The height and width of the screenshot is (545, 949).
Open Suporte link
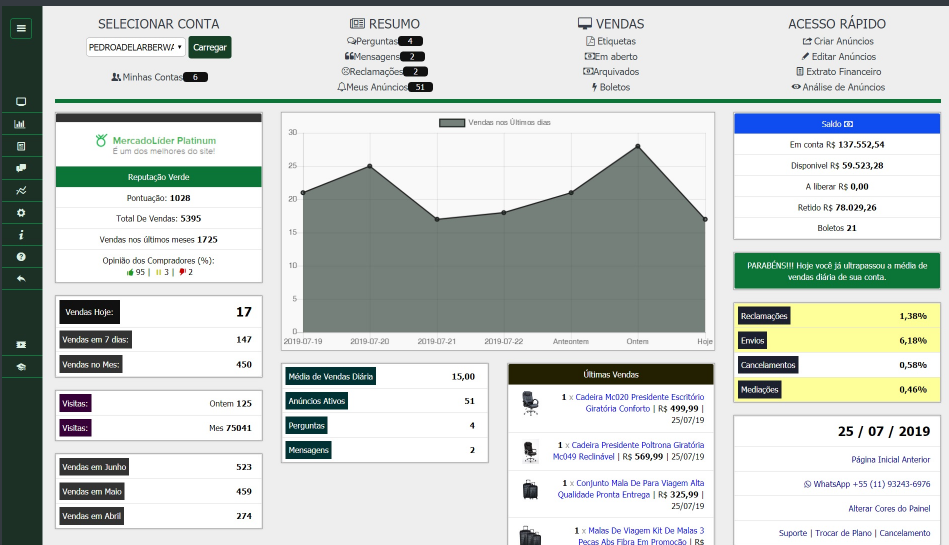tap(793, 533)
